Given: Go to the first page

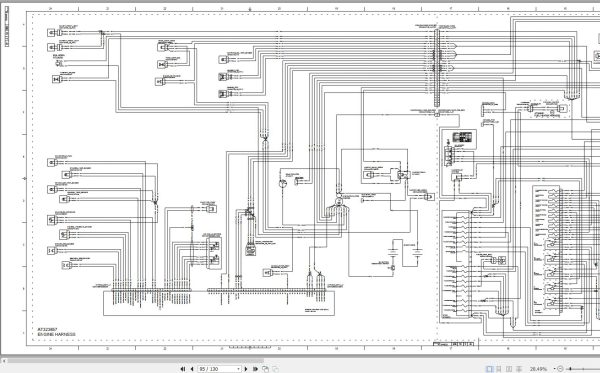Looking at the screenshot, I should coord(183,369).
